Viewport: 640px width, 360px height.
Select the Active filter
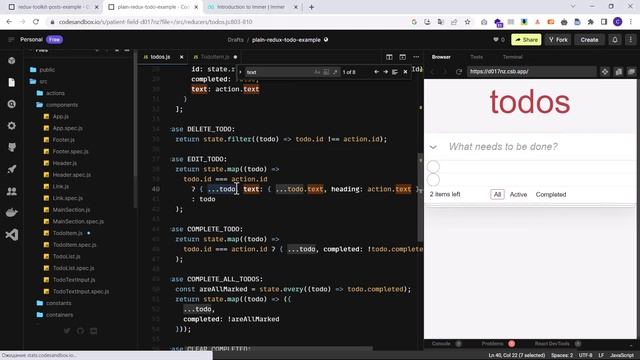[518, 194]
